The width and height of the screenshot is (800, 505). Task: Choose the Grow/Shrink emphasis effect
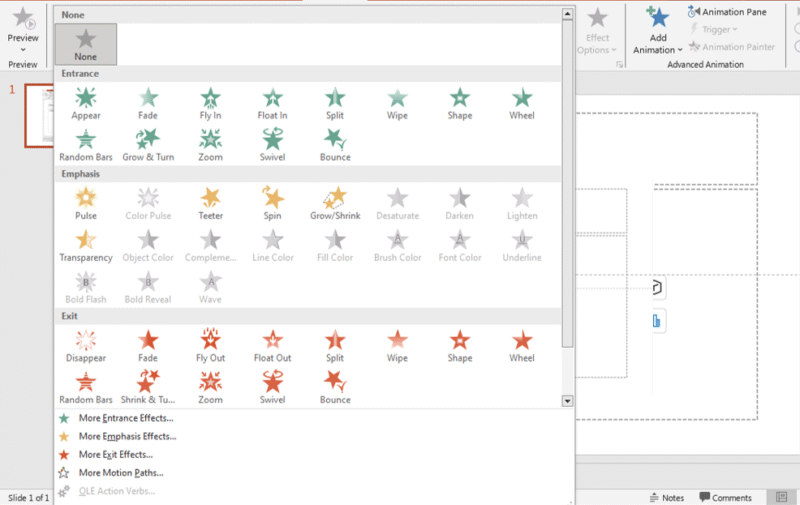335,204
